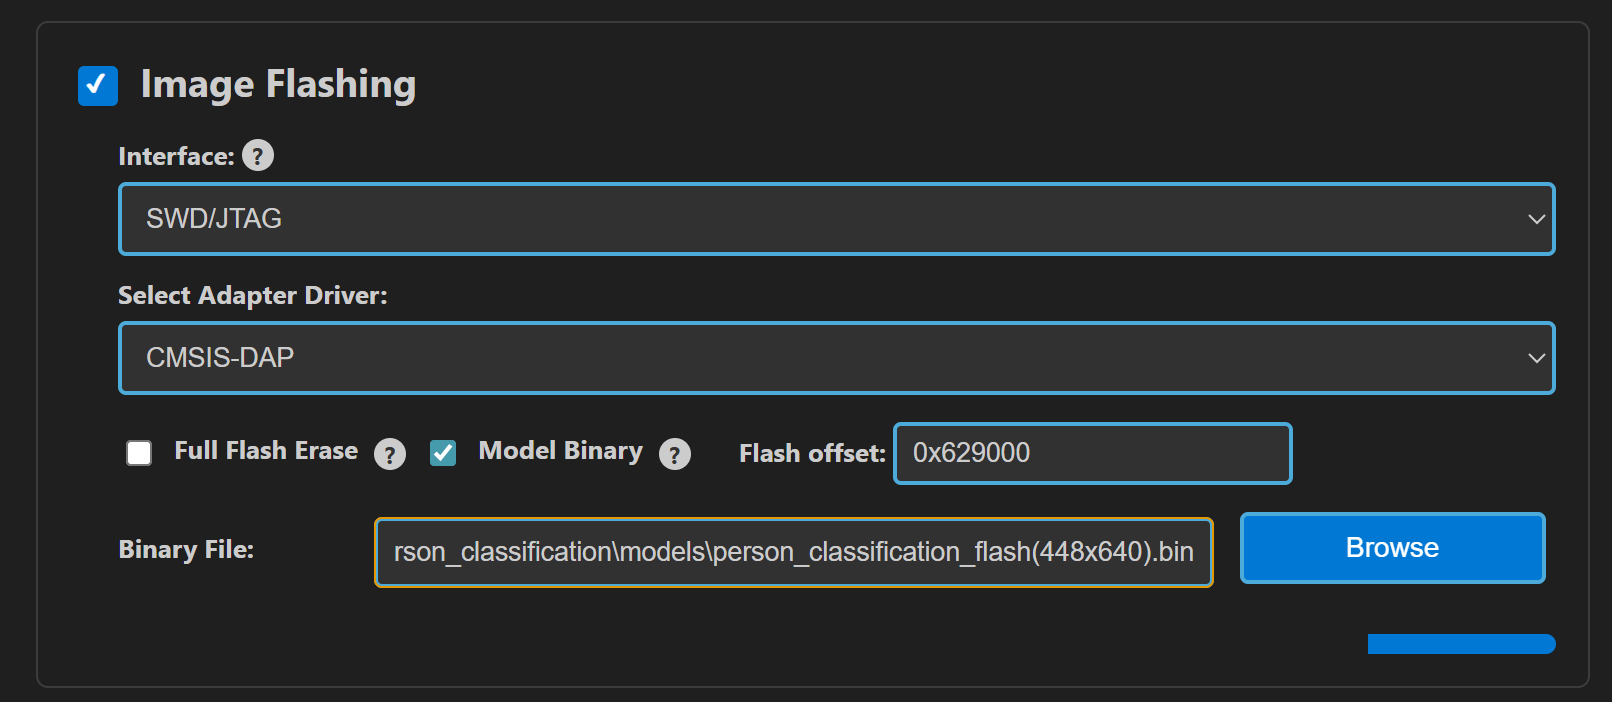Image resolution: width=1612 pixels, height=702 pixels.
Task: Click the Full Flash Erase help icon
Action: 390,454
